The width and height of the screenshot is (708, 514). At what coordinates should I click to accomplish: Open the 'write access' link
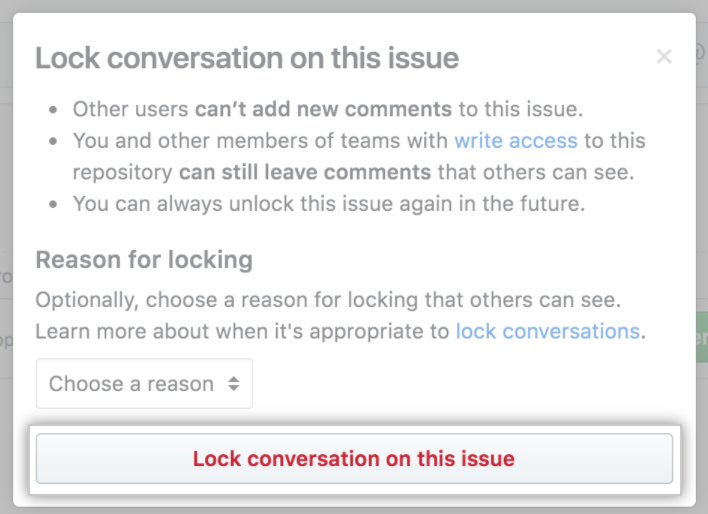(x=515, y=141)
